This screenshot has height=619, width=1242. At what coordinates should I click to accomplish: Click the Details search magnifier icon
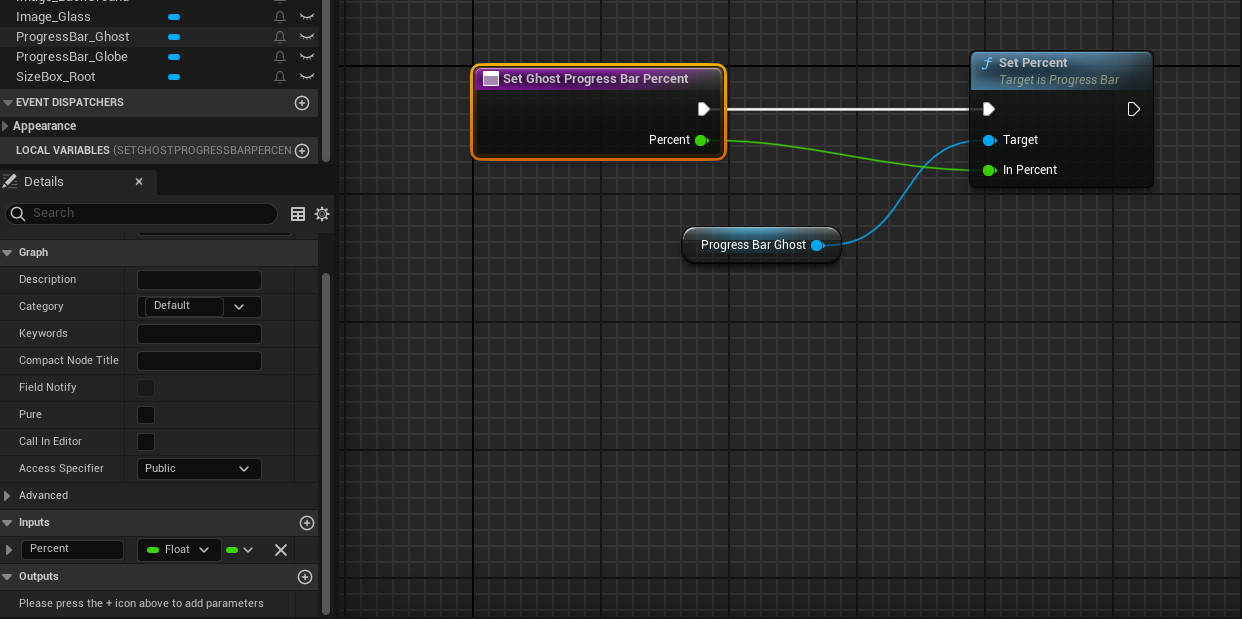tap(18, 213)
